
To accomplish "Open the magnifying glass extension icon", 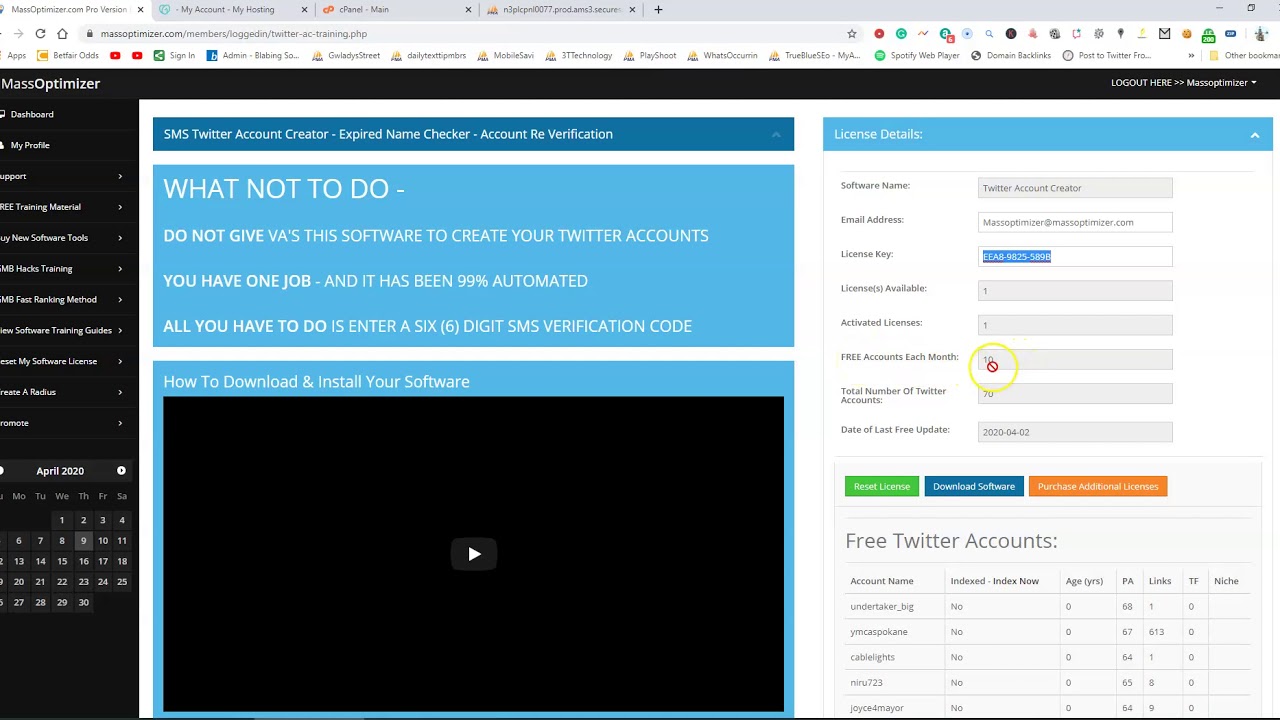I will 989,33.
